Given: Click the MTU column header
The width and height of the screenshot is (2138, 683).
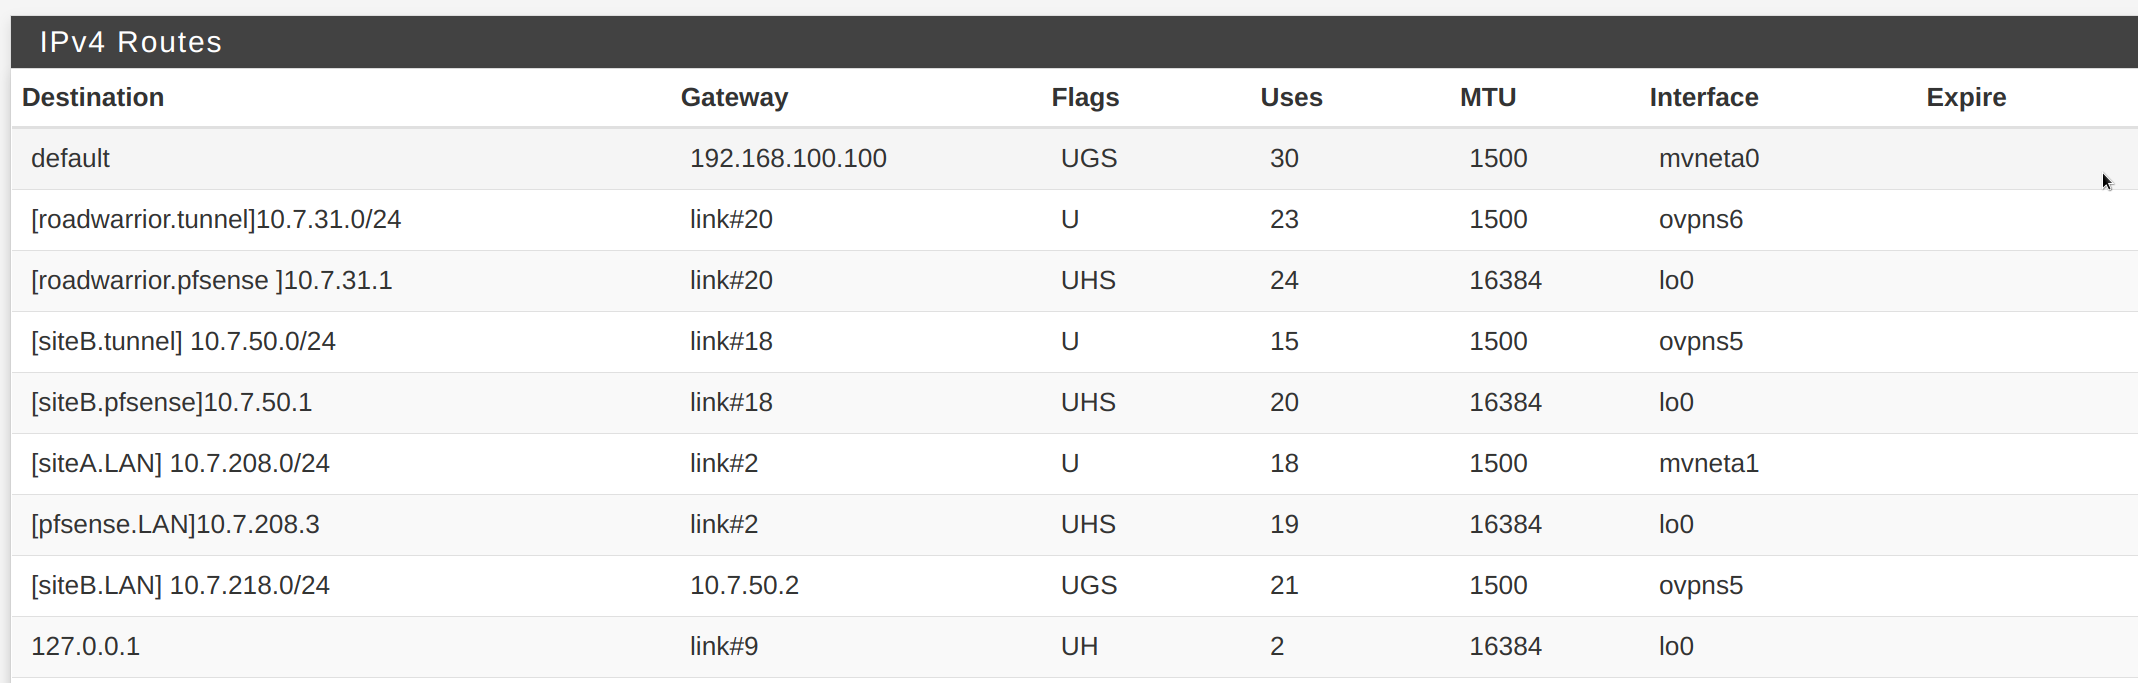Looking at the screenshot, I should tap(1488, 97).
